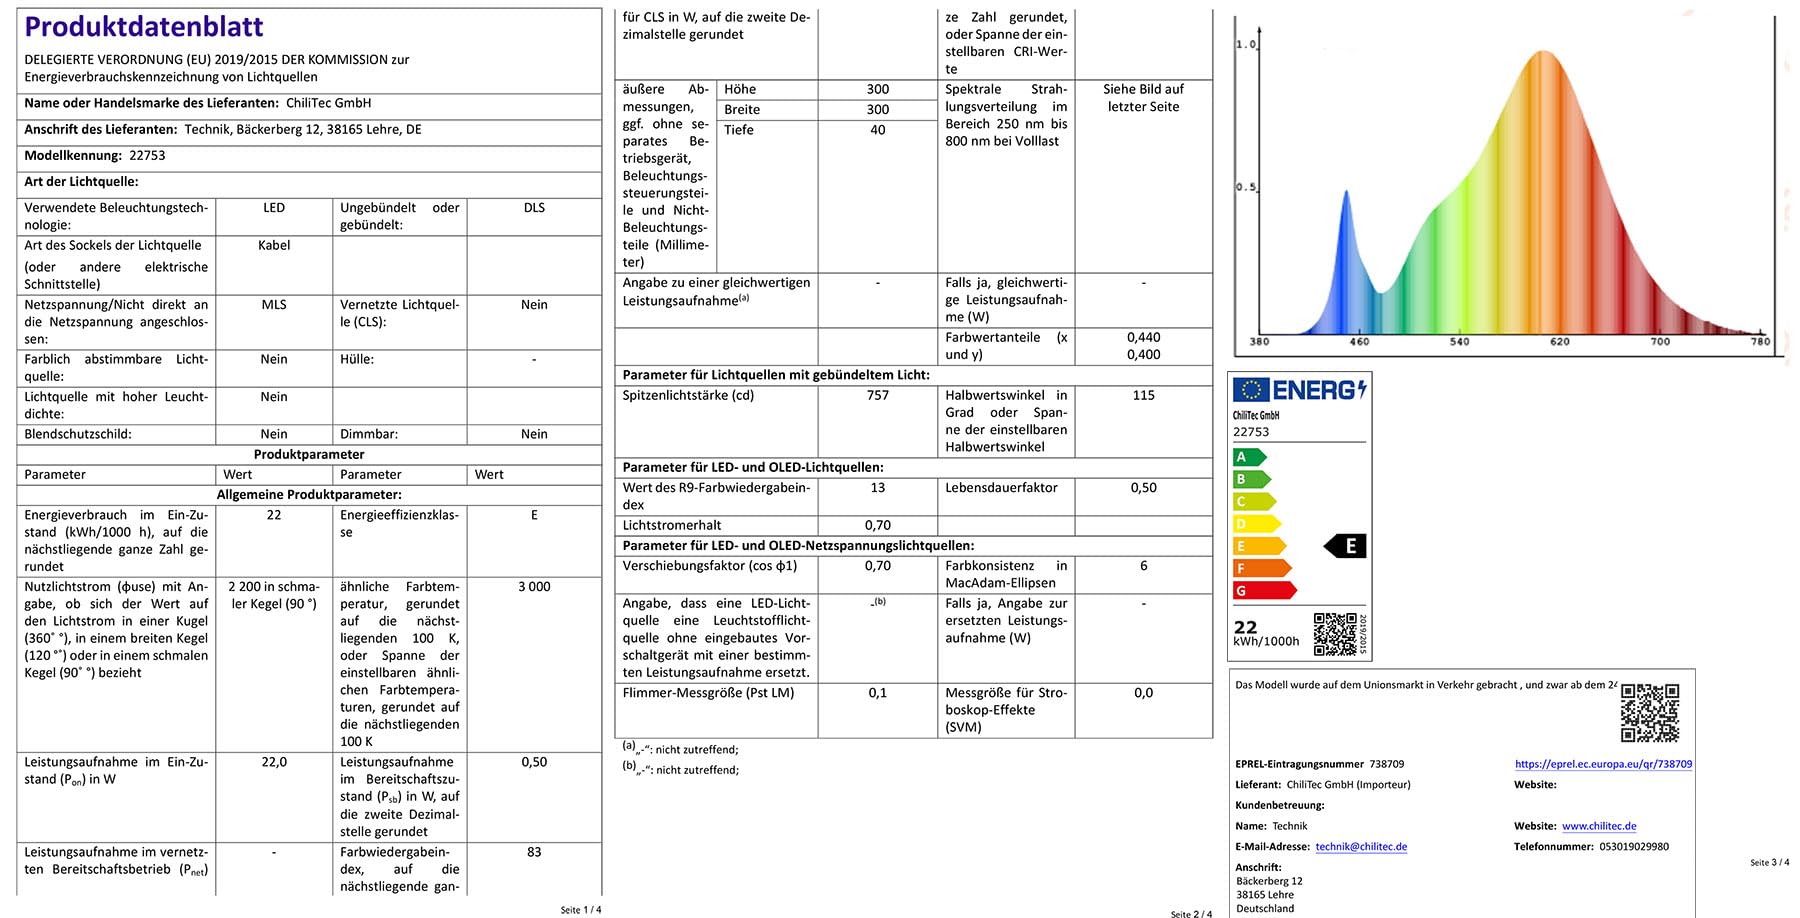Click the 'Höhe' dimension label

click(x=740, y=89)
